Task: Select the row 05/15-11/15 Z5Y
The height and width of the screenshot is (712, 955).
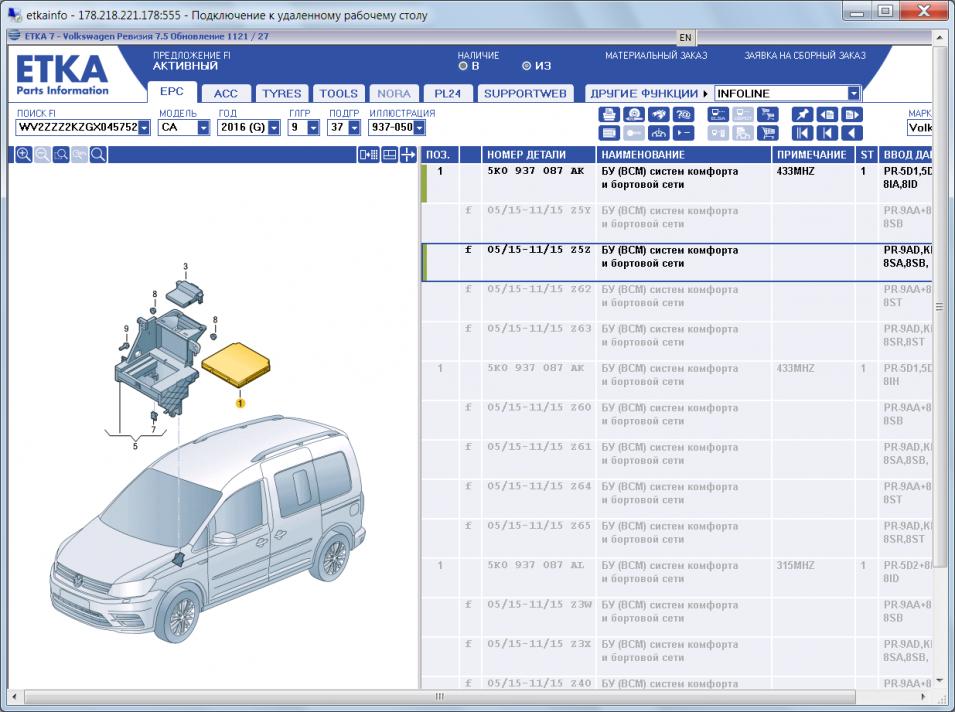Action: 677,223
